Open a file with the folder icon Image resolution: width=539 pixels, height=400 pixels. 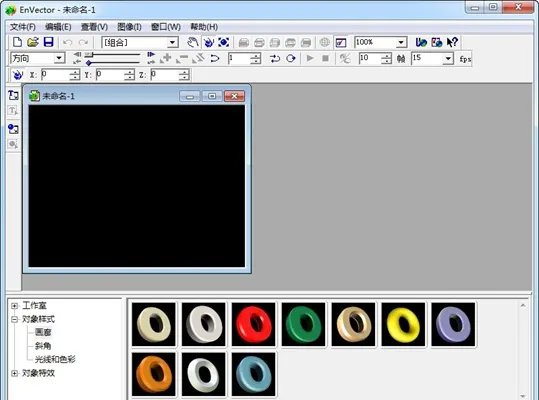click(x=33, y=42)
